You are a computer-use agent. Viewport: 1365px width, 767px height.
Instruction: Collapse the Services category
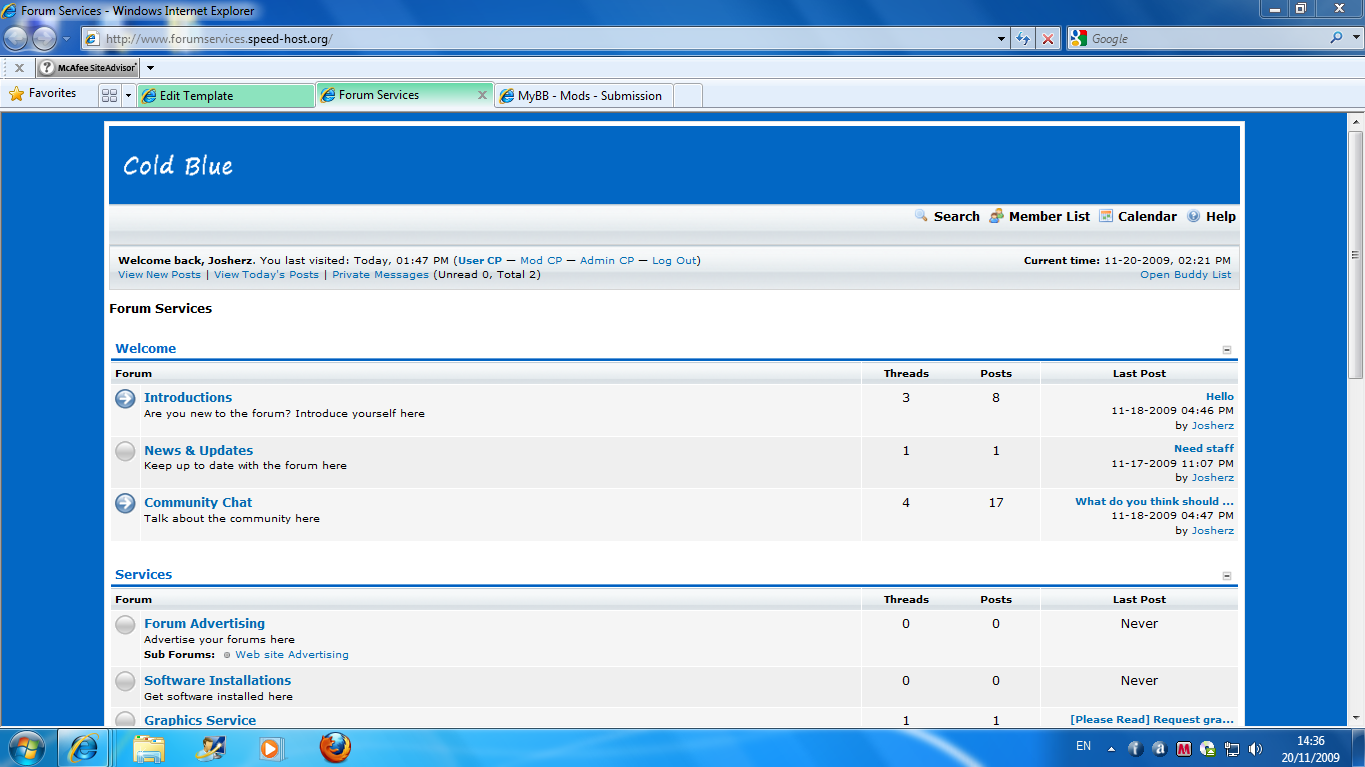coord(1227,576)
